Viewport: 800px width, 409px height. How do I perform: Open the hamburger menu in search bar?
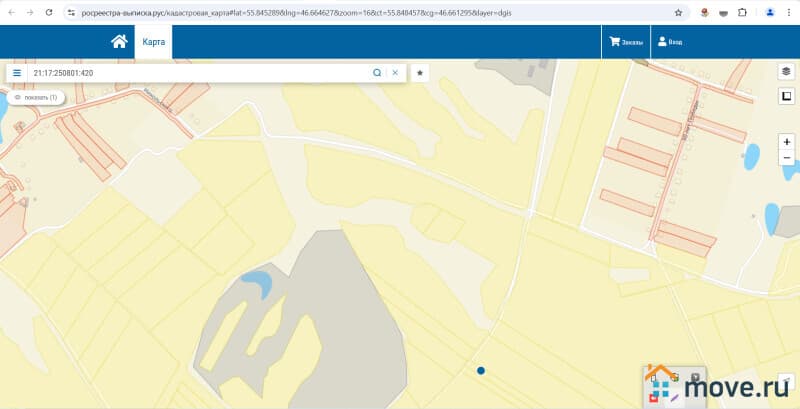pyautogui.click(x=17, y=73)
